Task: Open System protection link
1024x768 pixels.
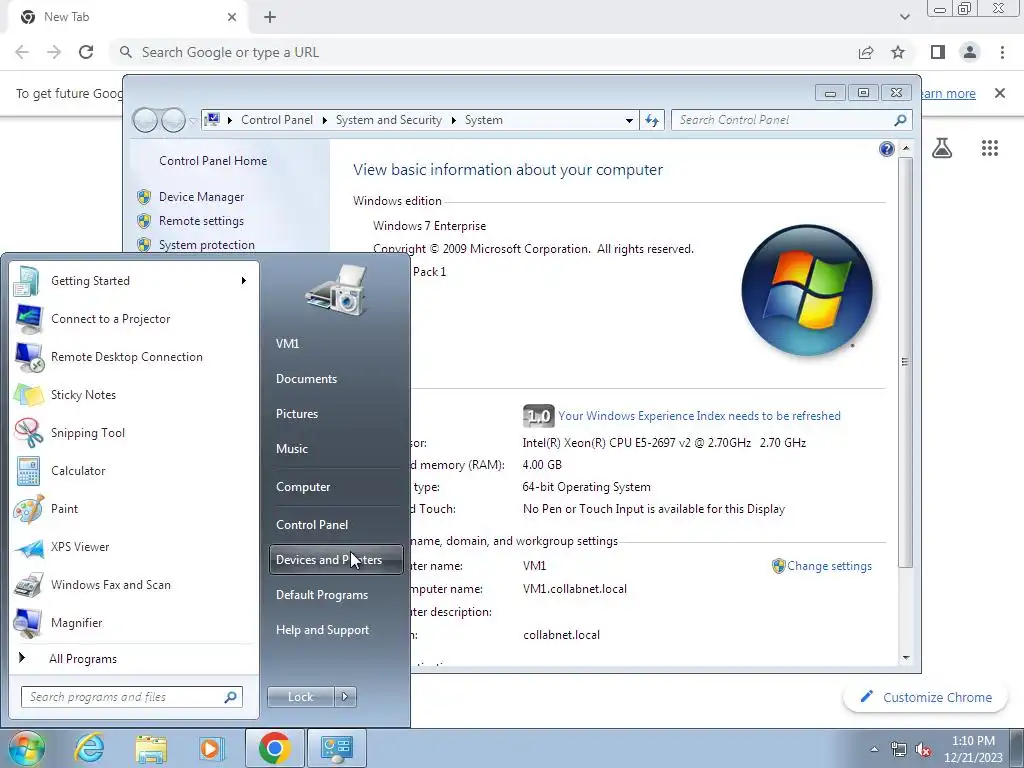Action: point(206,245)
